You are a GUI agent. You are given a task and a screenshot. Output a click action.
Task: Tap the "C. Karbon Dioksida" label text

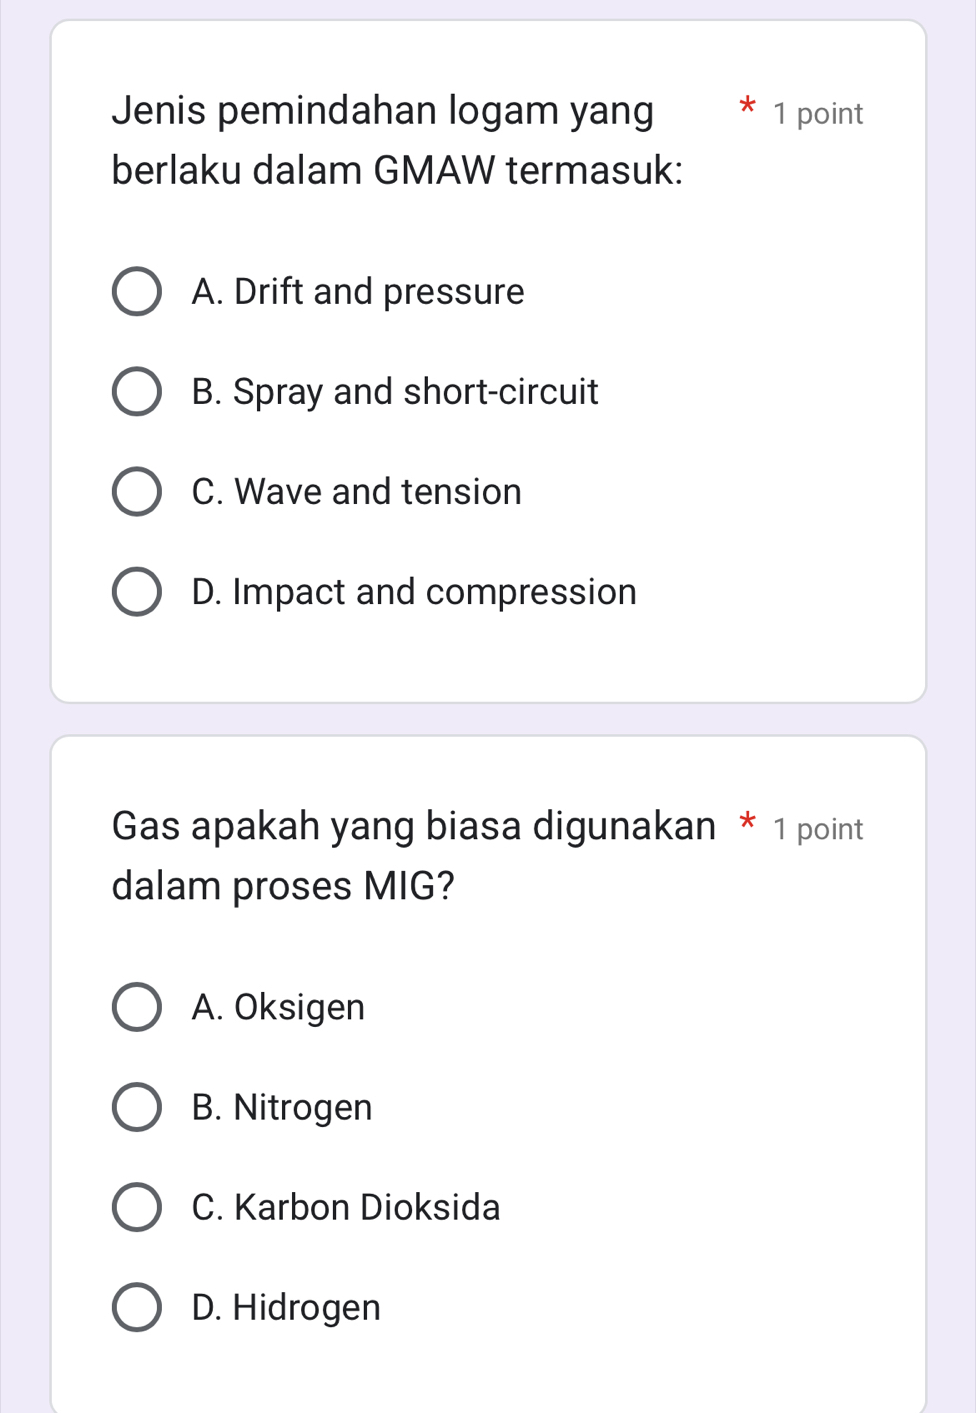pyautogui.click(x=345, y=1207)
